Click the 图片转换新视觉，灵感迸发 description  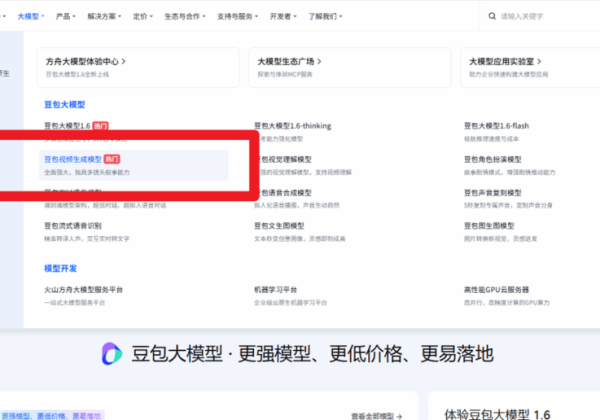501,239
